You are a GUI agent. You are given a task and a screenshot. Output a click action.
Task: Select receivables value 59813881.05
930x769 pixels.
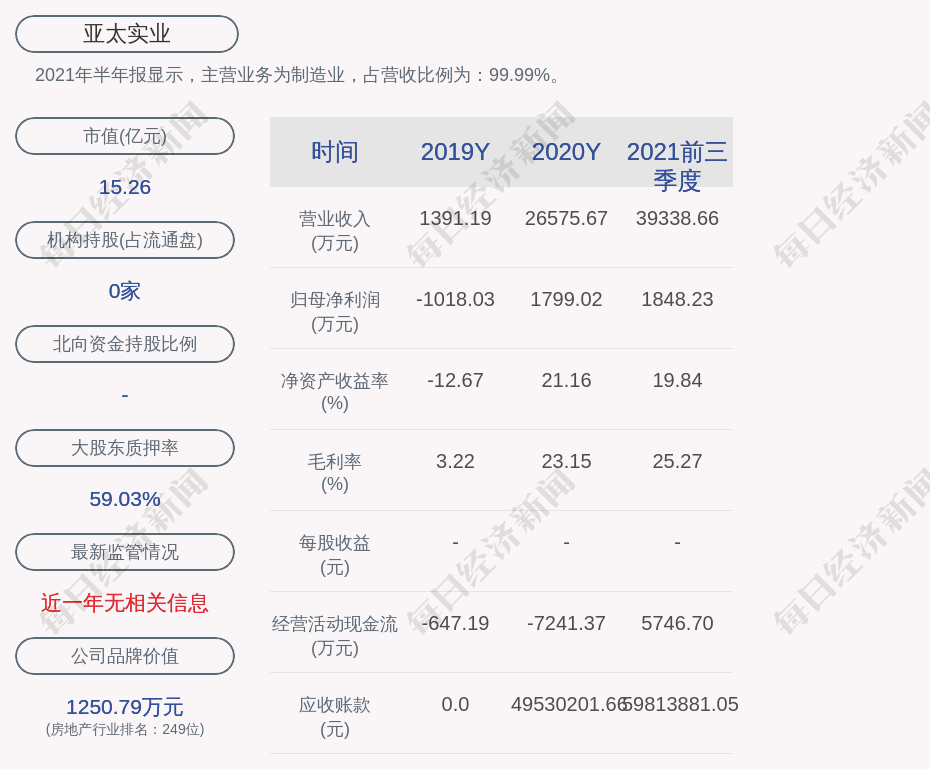[x=681, y=704]
